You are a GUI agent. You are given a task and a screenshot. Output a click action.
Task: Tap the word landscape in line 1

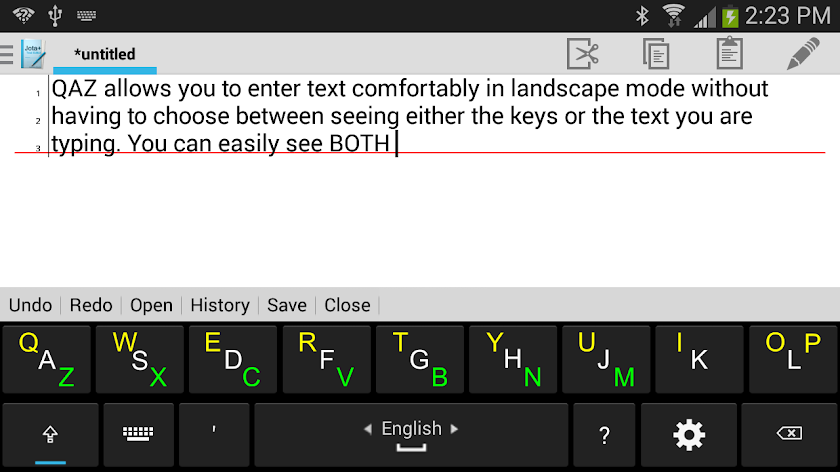click(x=565, y=88)
